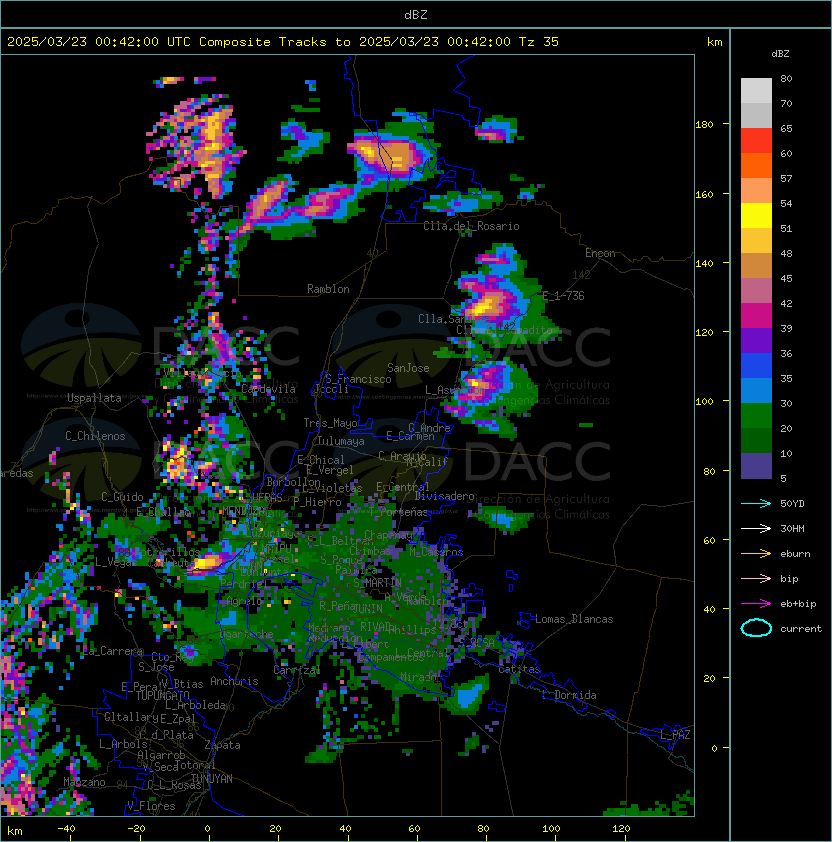
Task: Click the 'Carrizal' place label
Action: coord(297,670)
